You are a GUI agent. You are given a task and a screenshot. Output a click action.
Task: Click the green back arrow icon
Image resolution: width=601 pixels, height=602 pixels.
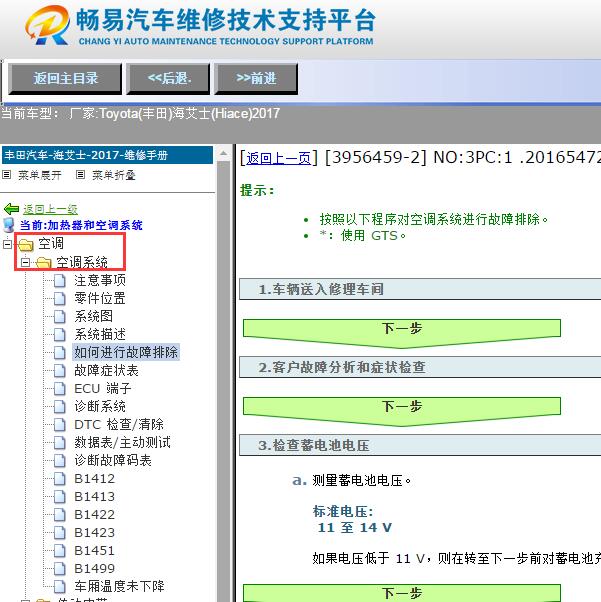point(11,209)
